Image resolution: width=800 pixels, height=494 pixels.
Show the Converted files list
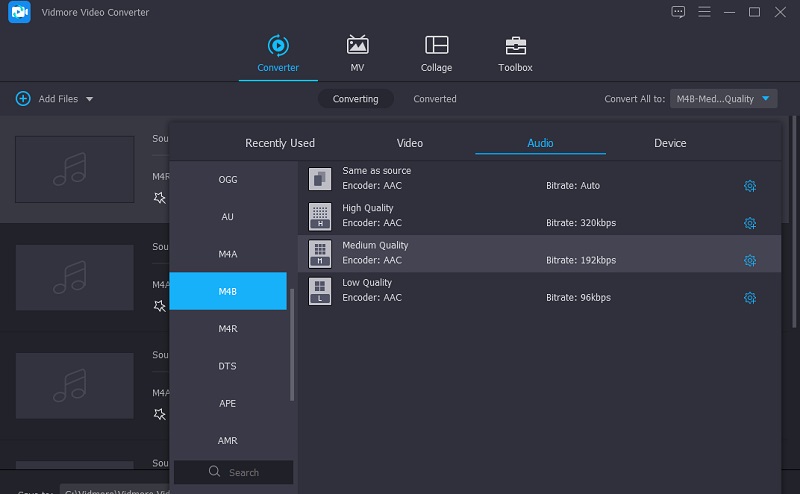click(435, 99)
